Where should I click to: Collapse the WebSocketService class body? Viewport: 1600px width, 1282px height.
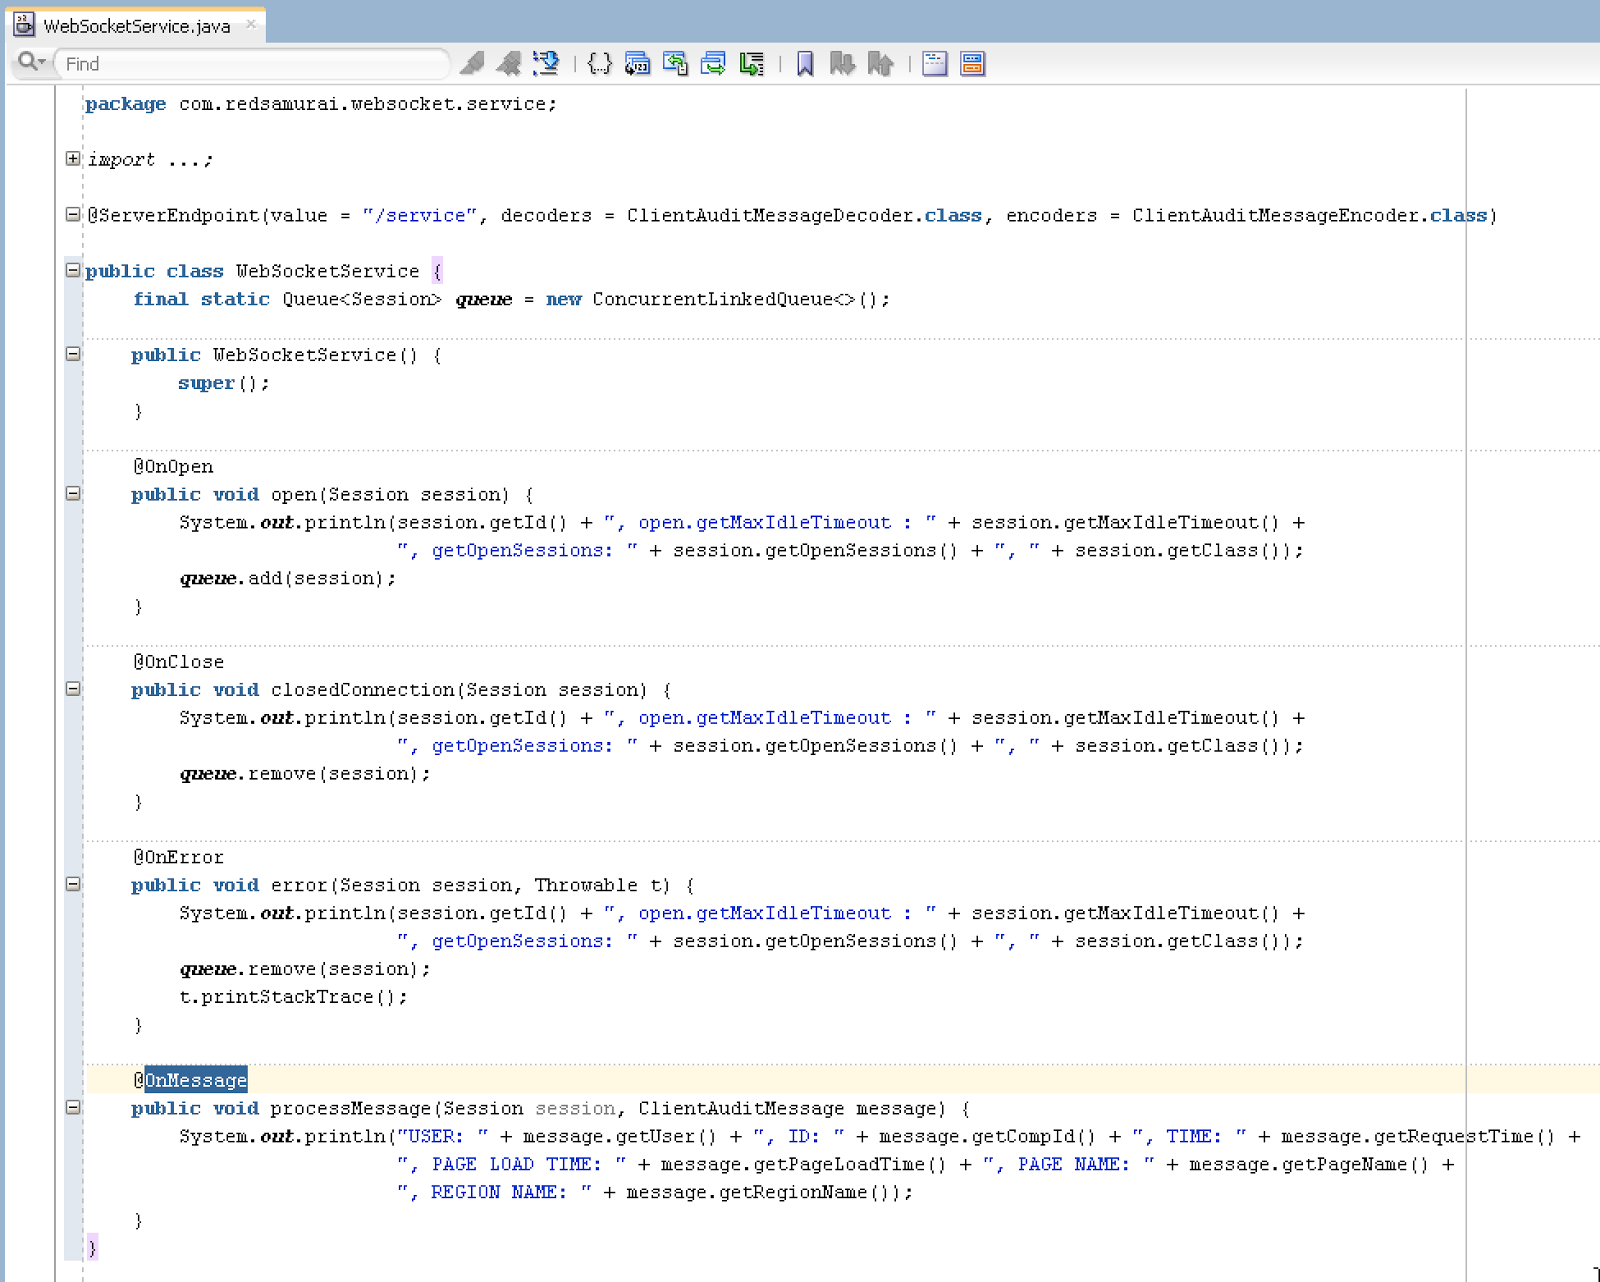coord(71,270)
